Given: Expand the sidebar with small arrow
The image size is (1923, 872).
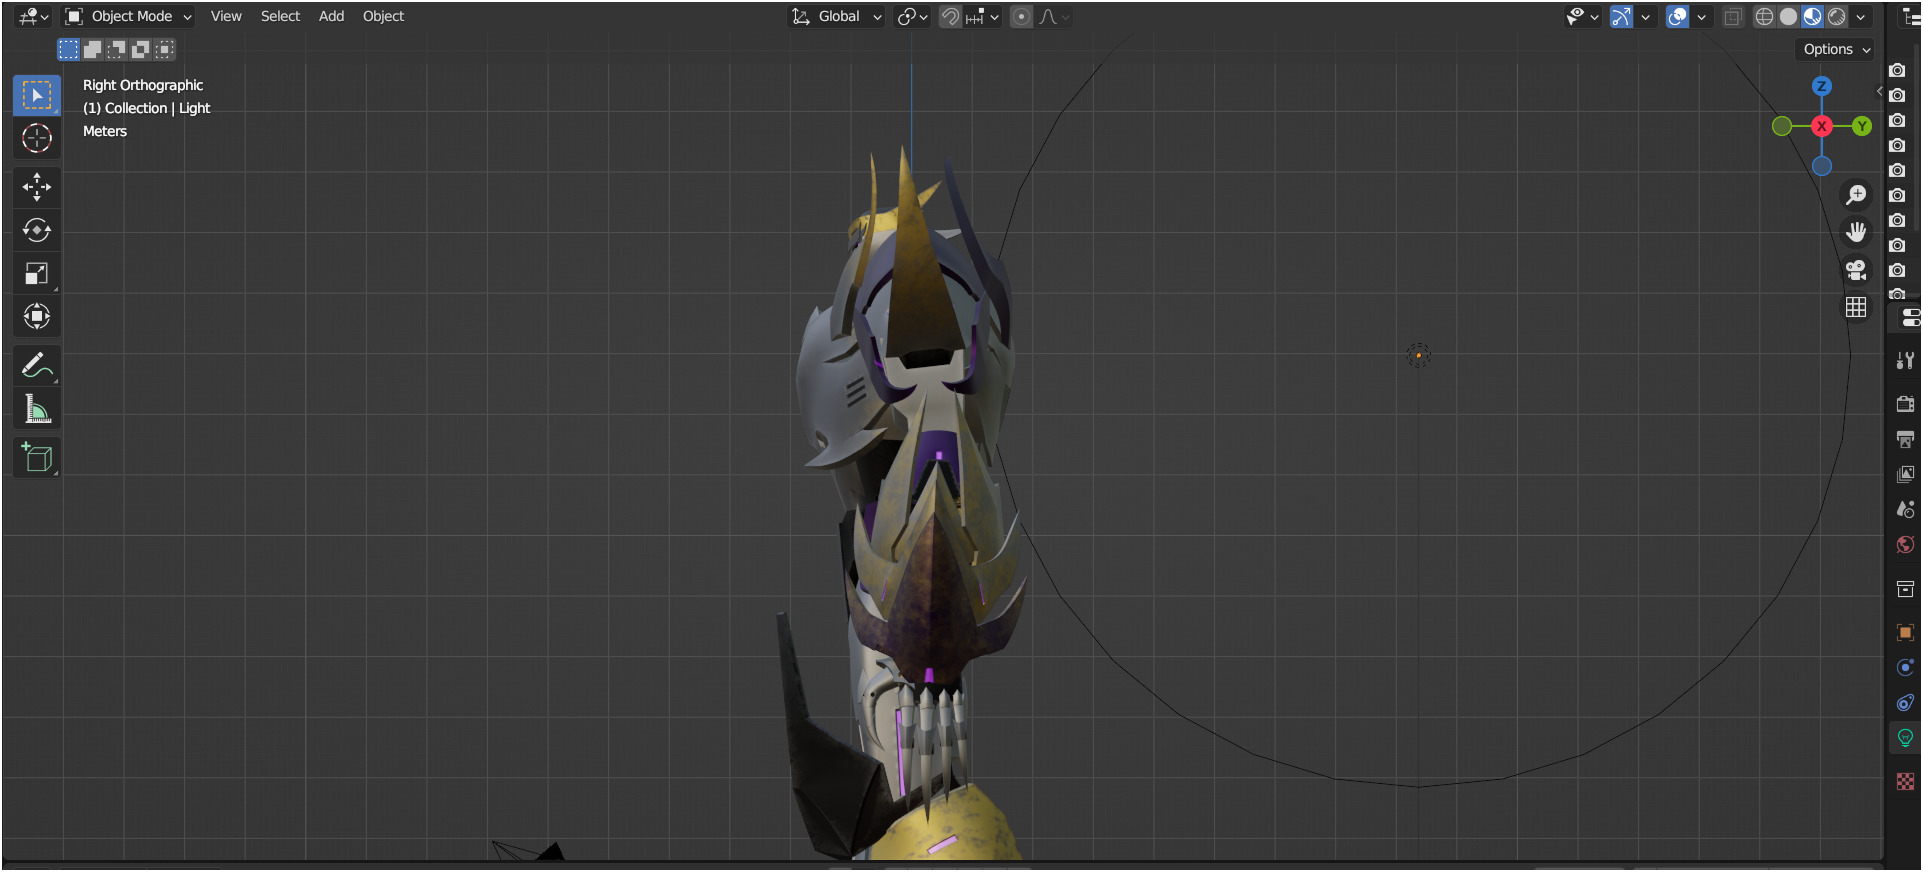Looking at the screenshot, I should point(1879,91).
